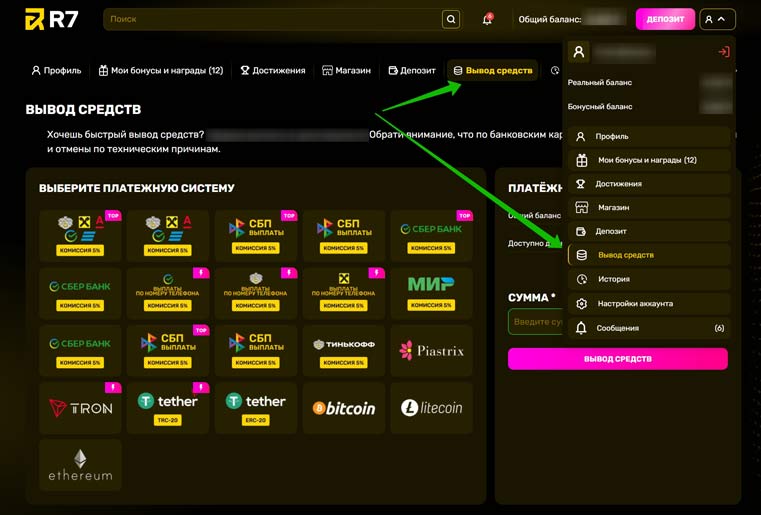Screen dimensions: 761x515
Task: Select Tether TRC-20 payment option
Action: pos(168,407)
